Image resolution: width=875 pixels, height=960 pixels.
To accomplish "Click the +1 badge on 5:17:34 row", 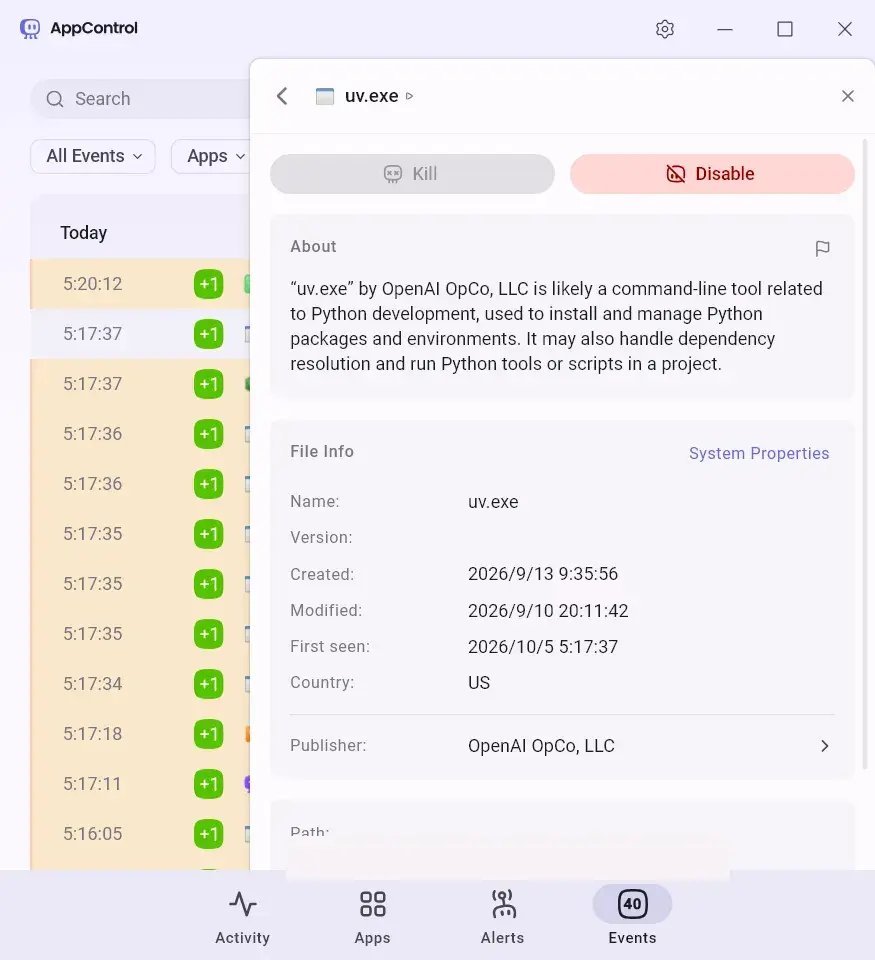I will [x=209, y=684].
